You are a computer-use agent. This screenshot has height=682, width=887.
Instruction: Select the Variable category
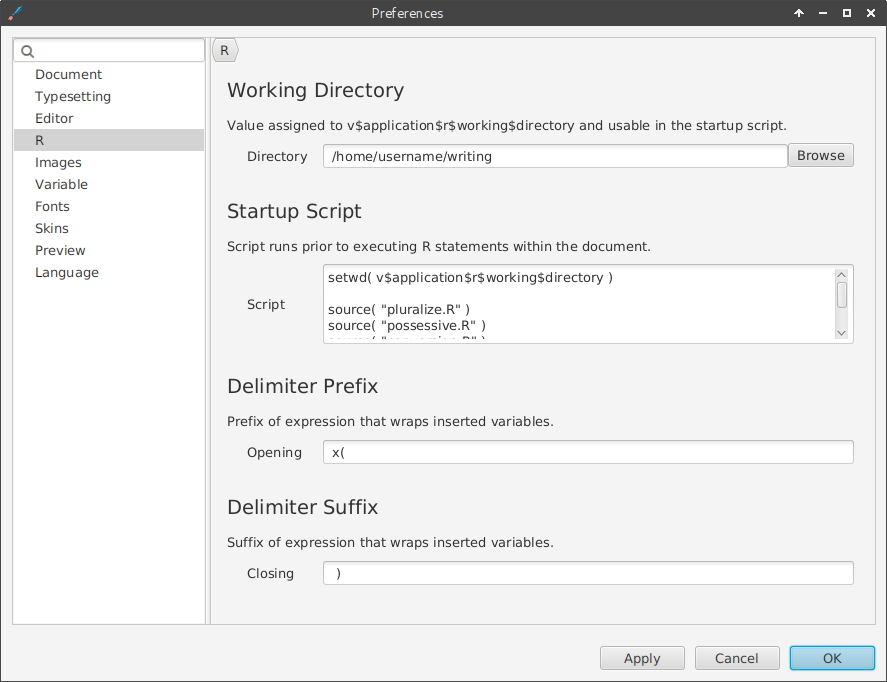coord(61,184)
